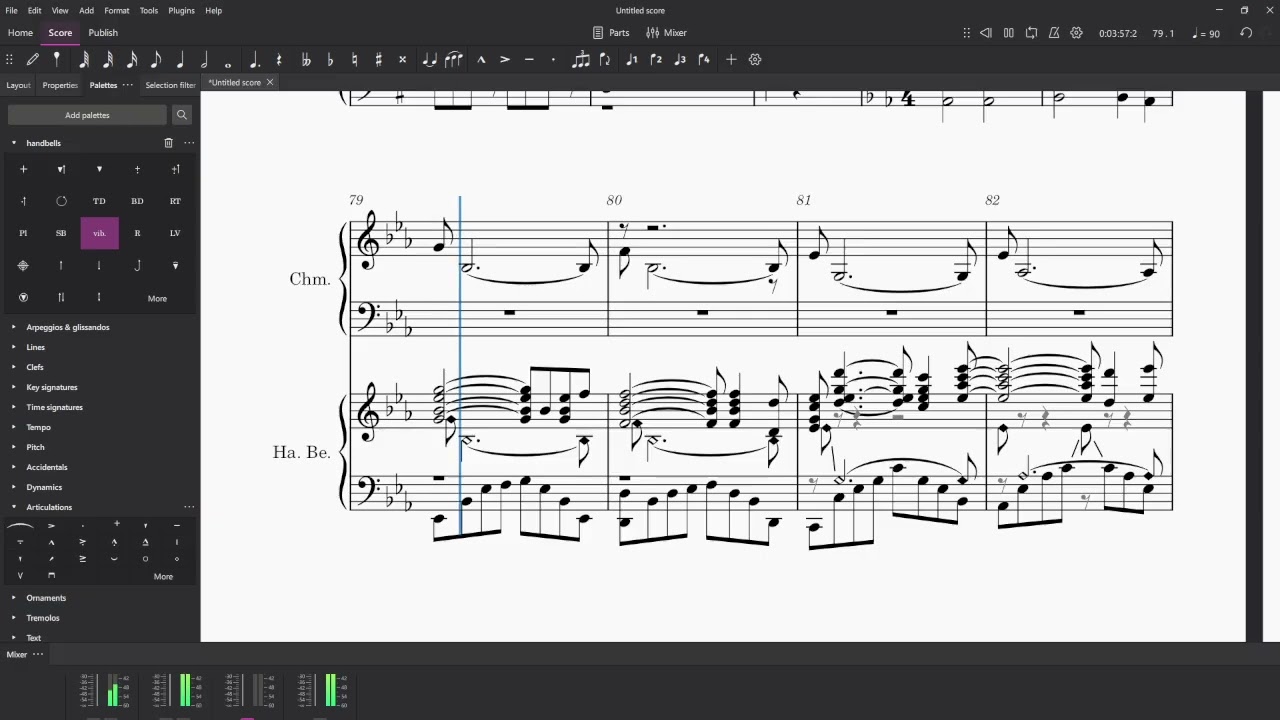
Task: Select the TD handbell technique
Action: [x=99, y=201]
